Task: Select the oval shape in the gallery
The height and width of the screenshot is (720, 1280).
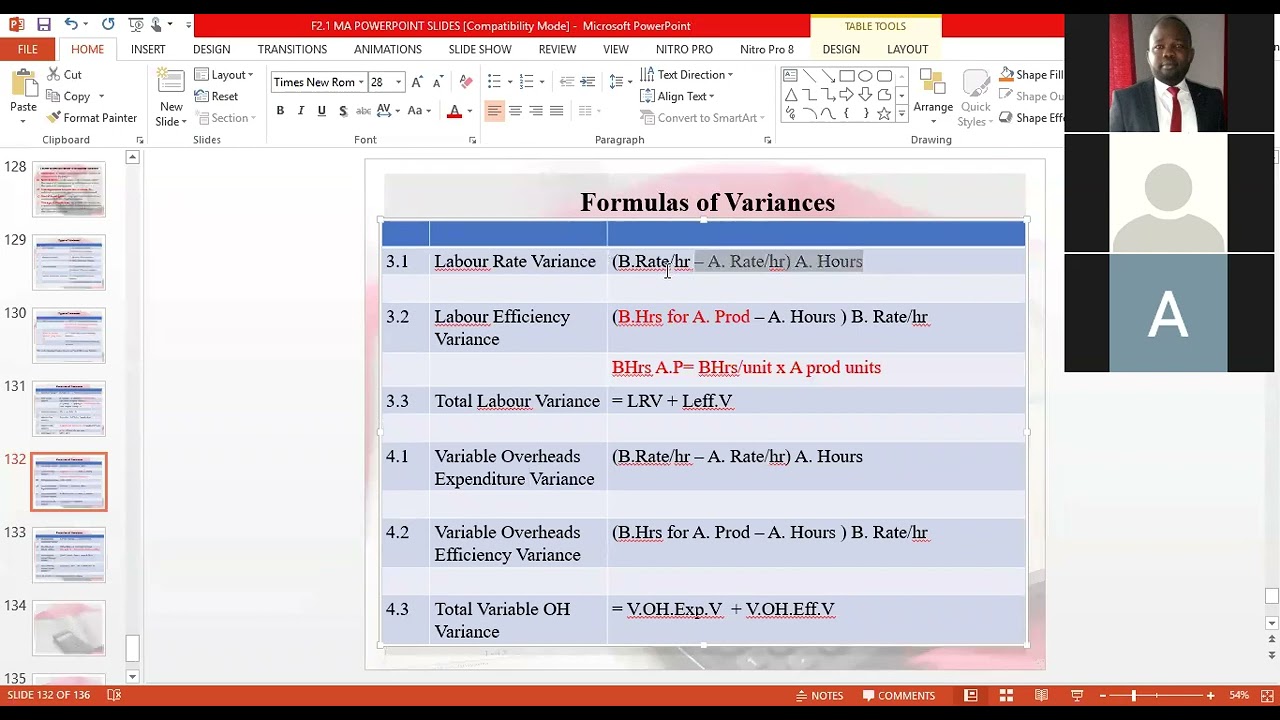Action: [x=865, y=76]
